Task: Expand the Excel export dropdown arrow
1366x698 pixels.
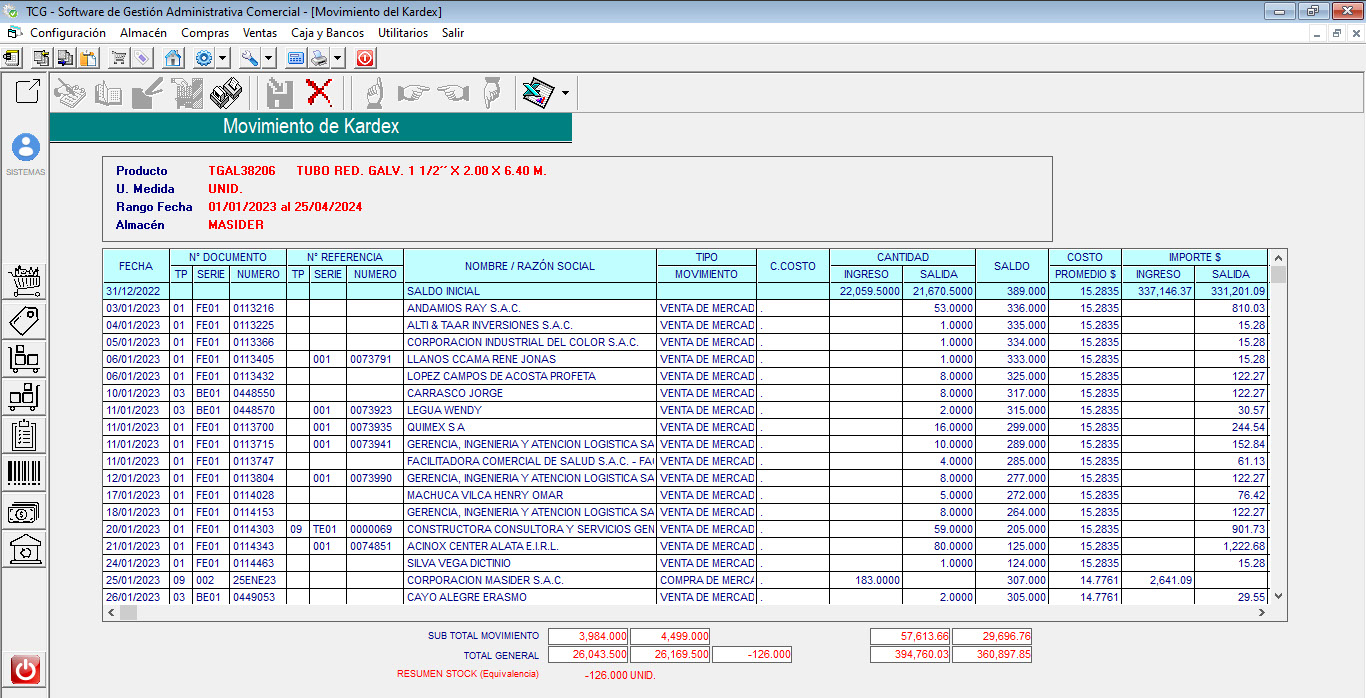Action: click(566, 93)
